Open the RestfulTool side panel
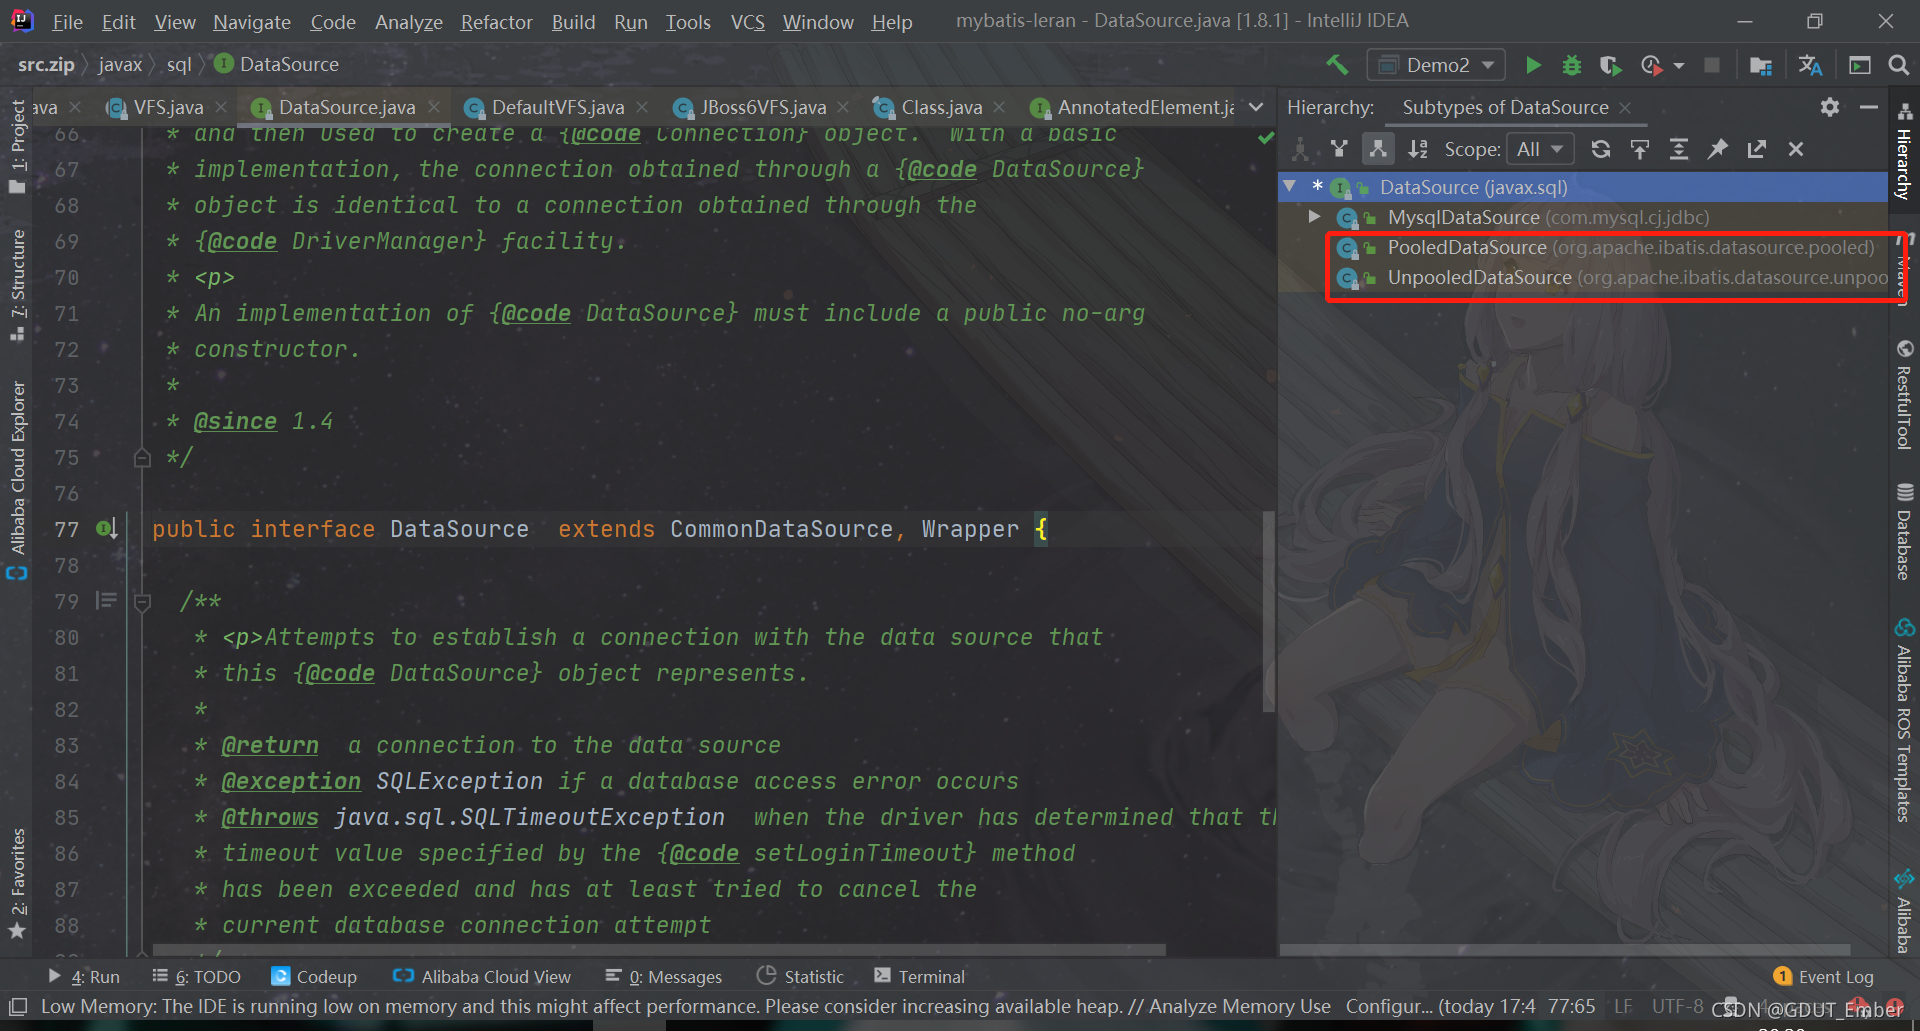Viewport: 1920px width, 1031px height. click(1904, 395)
